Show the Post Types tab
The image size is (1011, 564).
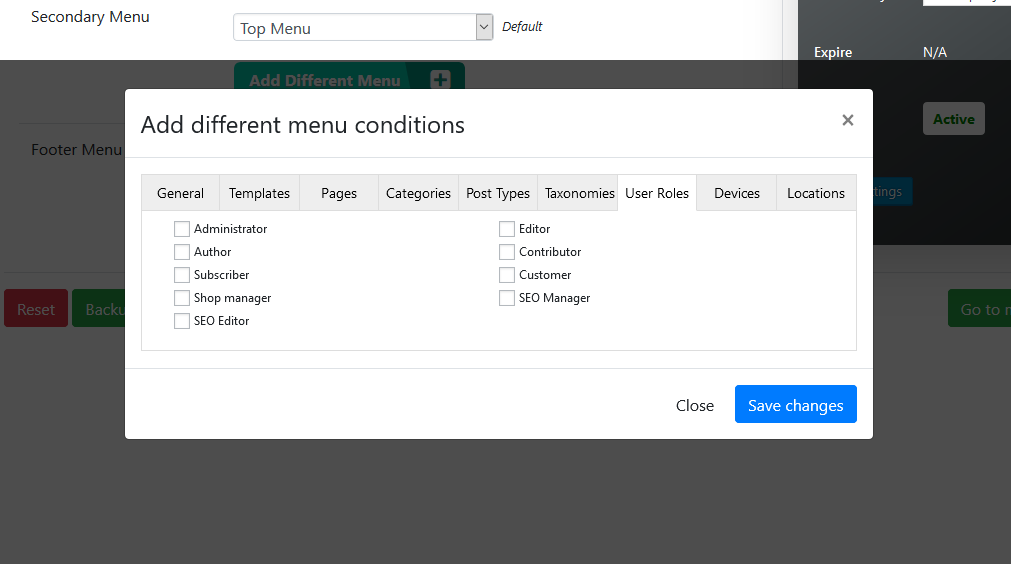pos(498,193)
